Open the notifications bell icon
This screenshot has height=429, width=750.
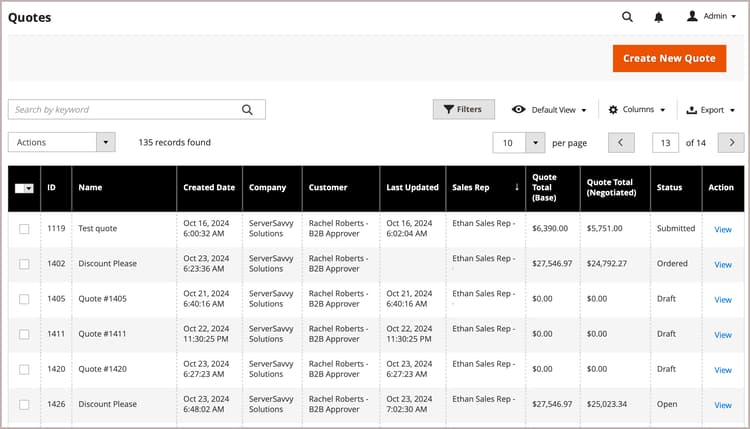pos(659,17)
